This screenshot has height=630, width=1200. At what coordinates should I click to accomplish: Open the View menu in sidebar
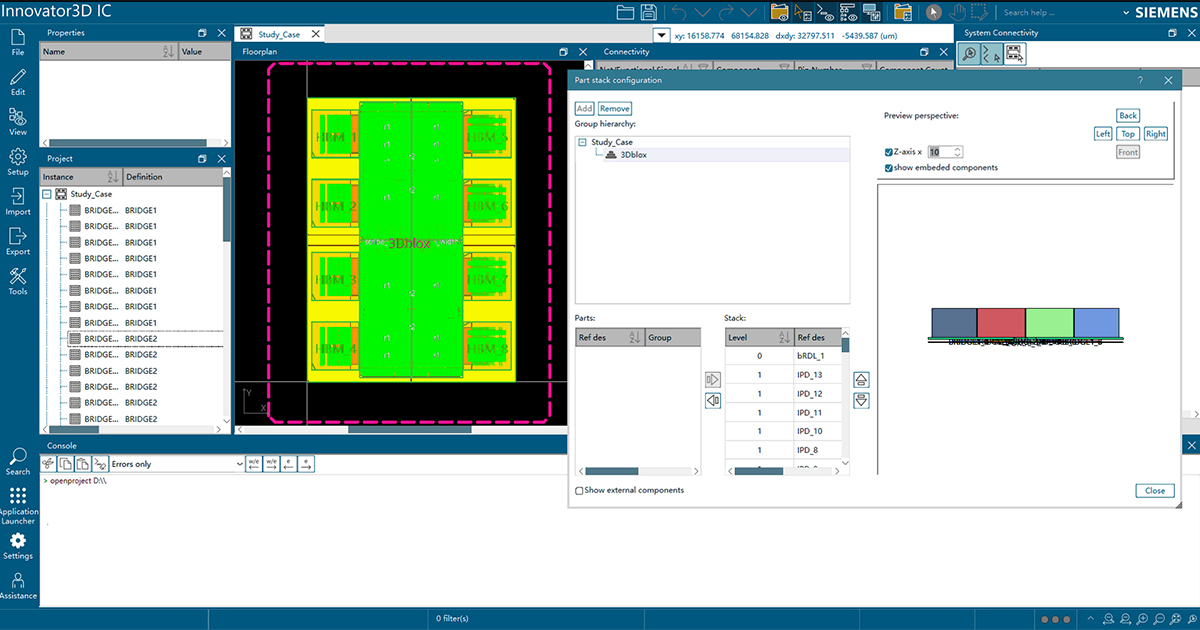(x=18, y=122)
